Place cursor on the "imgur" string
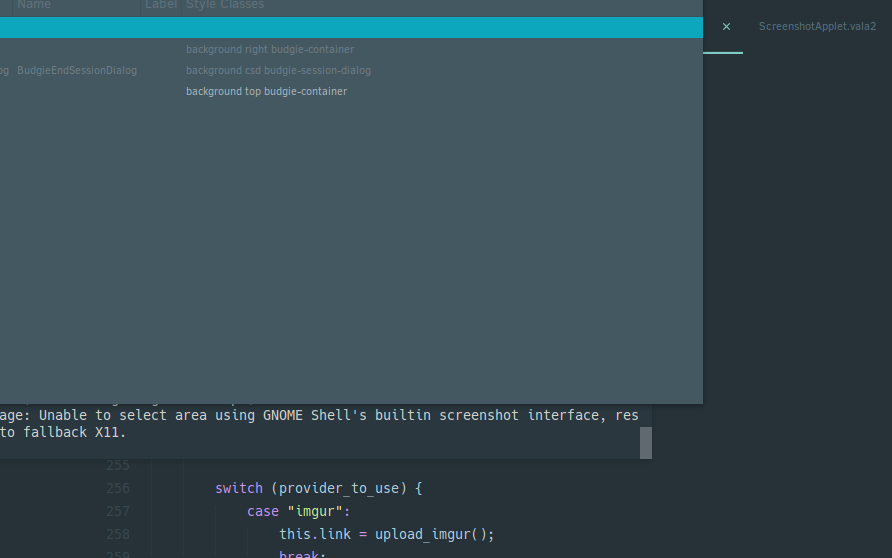This screenshot has width=892, height=558. 315,511
